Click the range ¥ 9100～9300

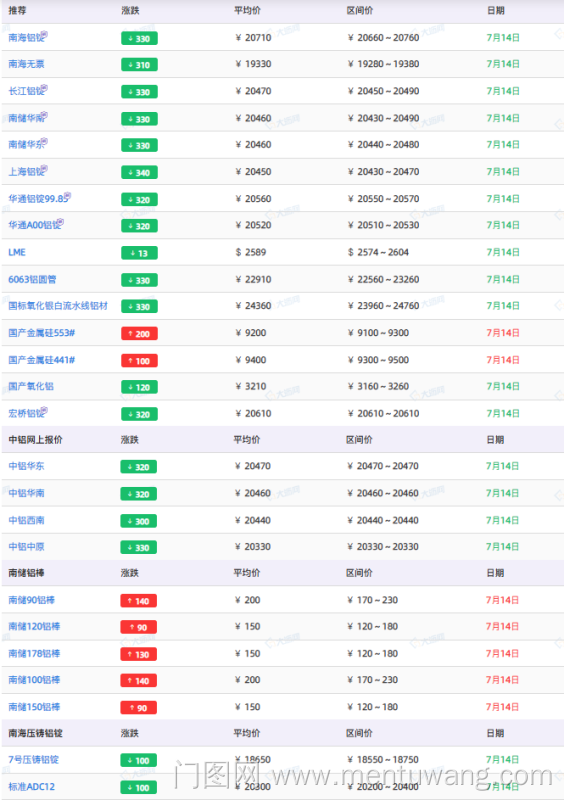pos(378,333)
